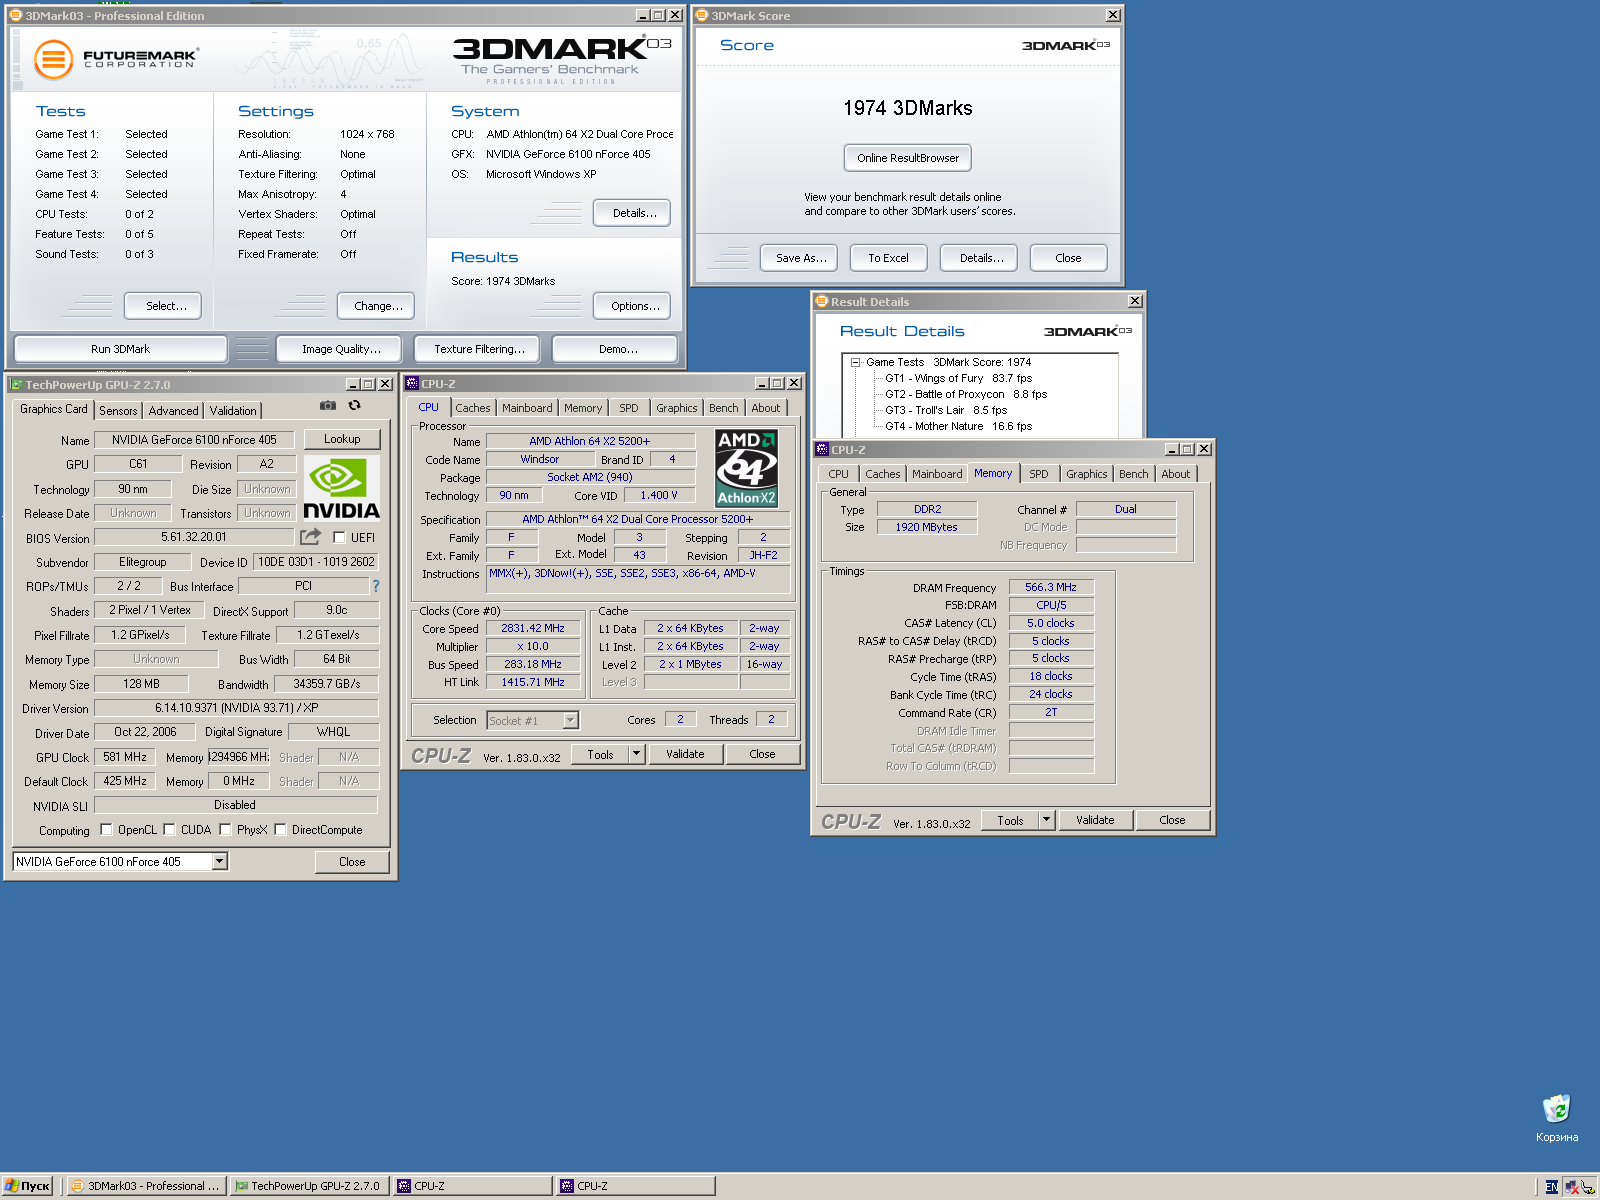Screen dimensions: 1600x1200
Task: Open SPD tab in CPU-Z Memory window
Action: click(x=1039, y=474)
